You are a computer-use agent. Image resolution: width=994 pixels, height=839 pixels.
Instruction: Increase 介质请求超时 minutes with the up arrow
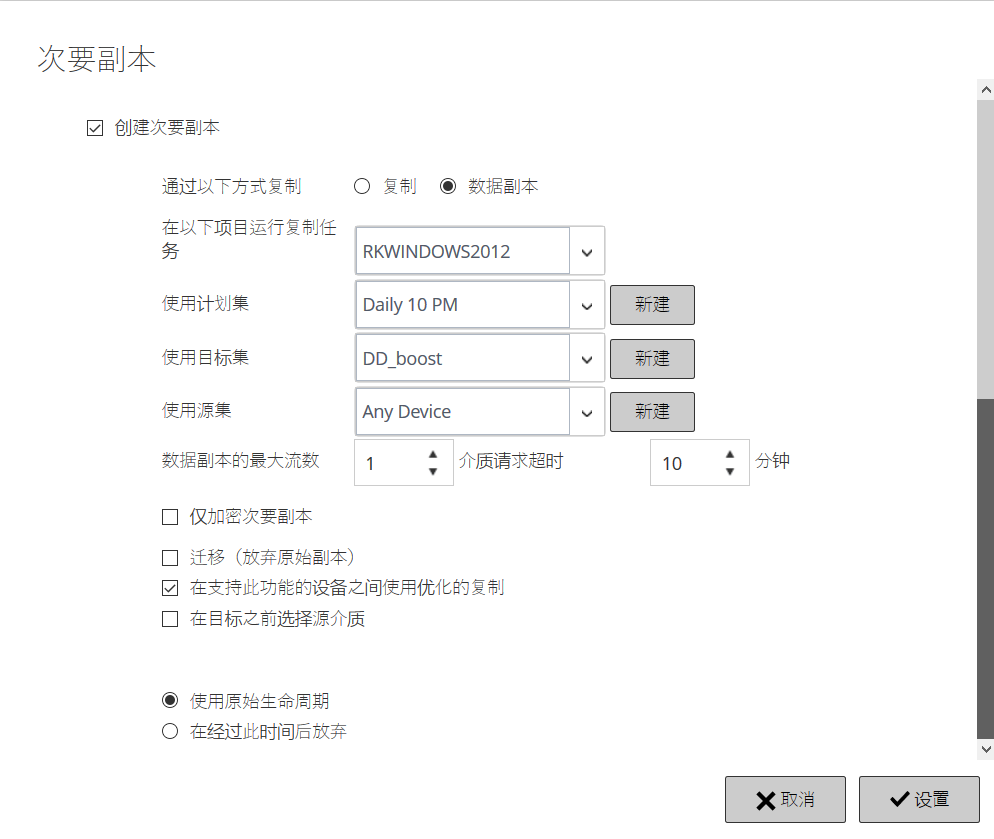coord(730,455)
